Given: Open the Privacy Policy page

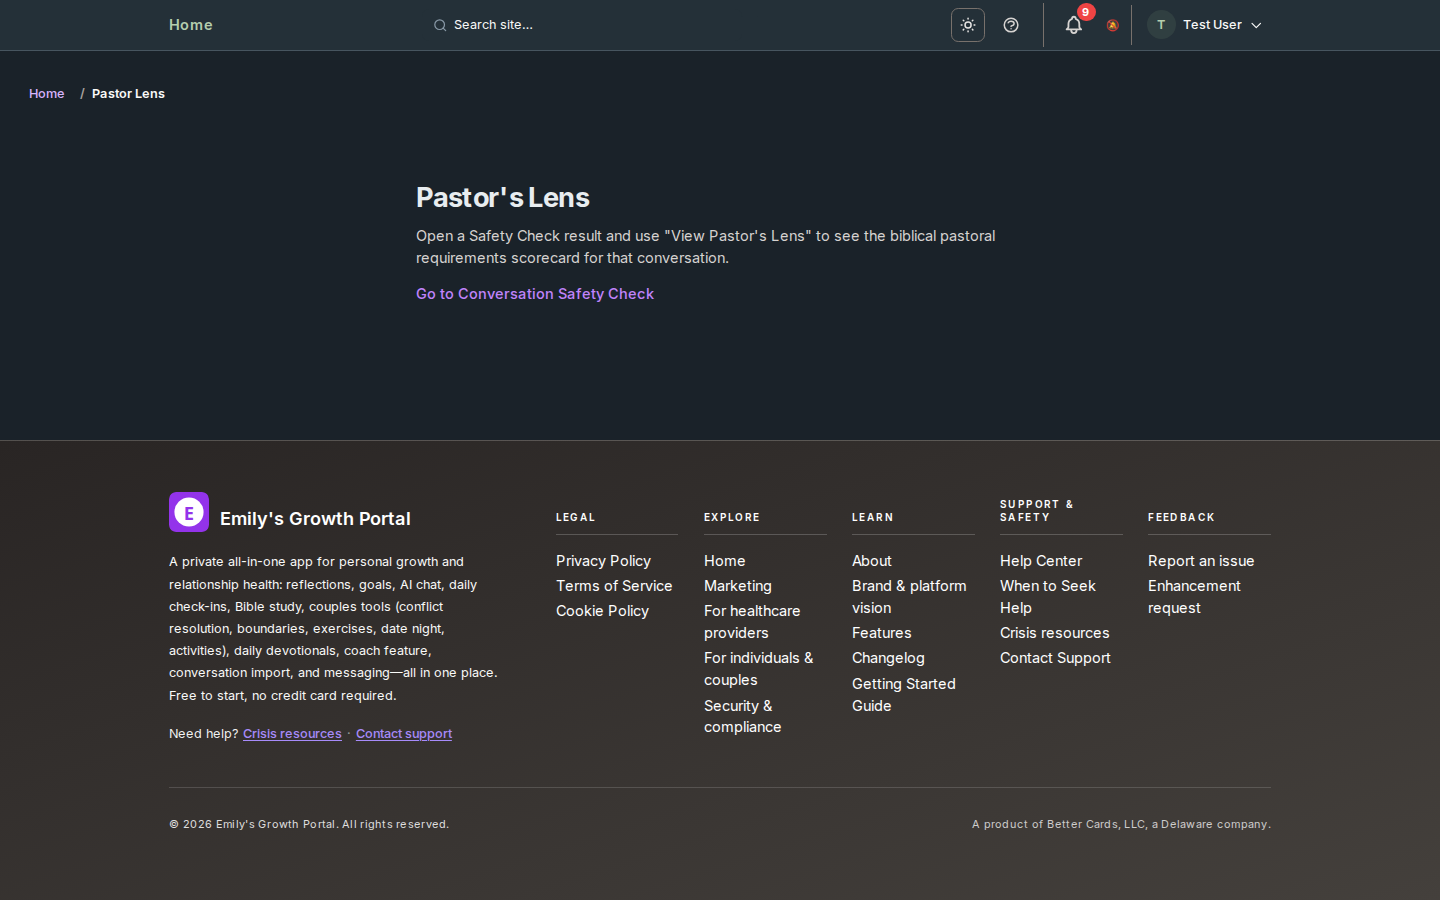Looking at the screenshot, I should pos(603,561).
